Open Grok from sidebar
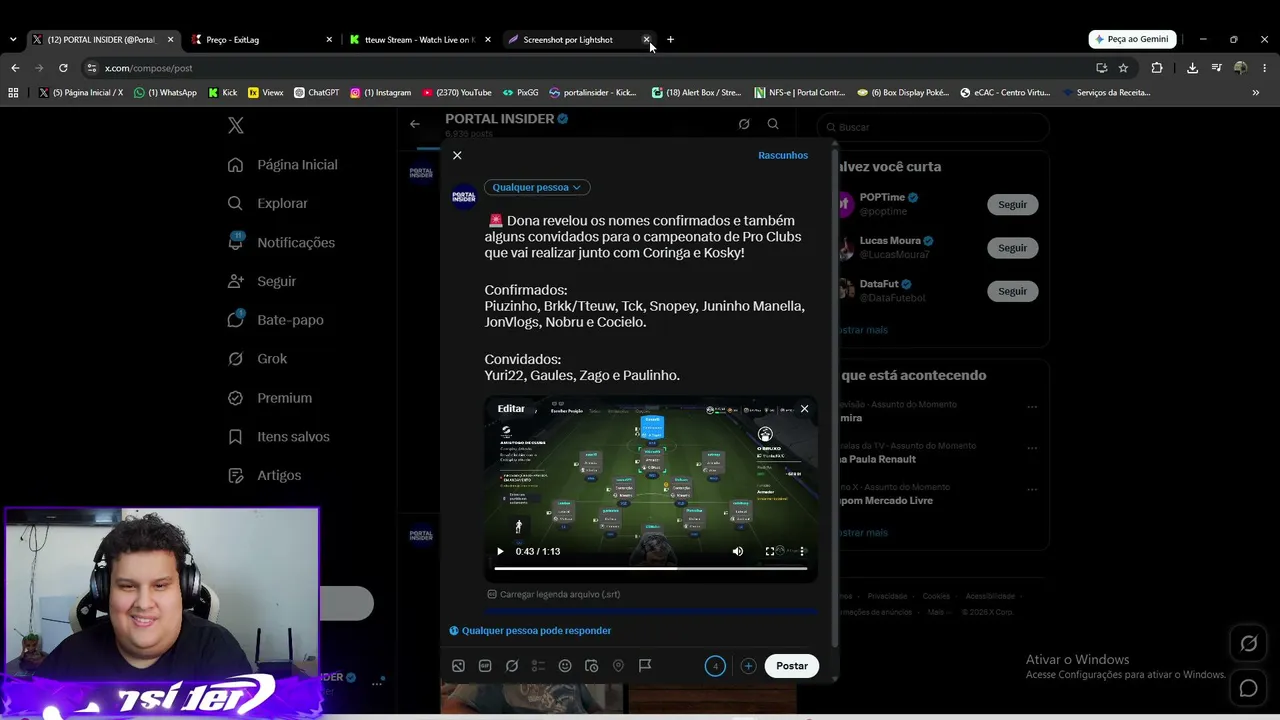 258,359
